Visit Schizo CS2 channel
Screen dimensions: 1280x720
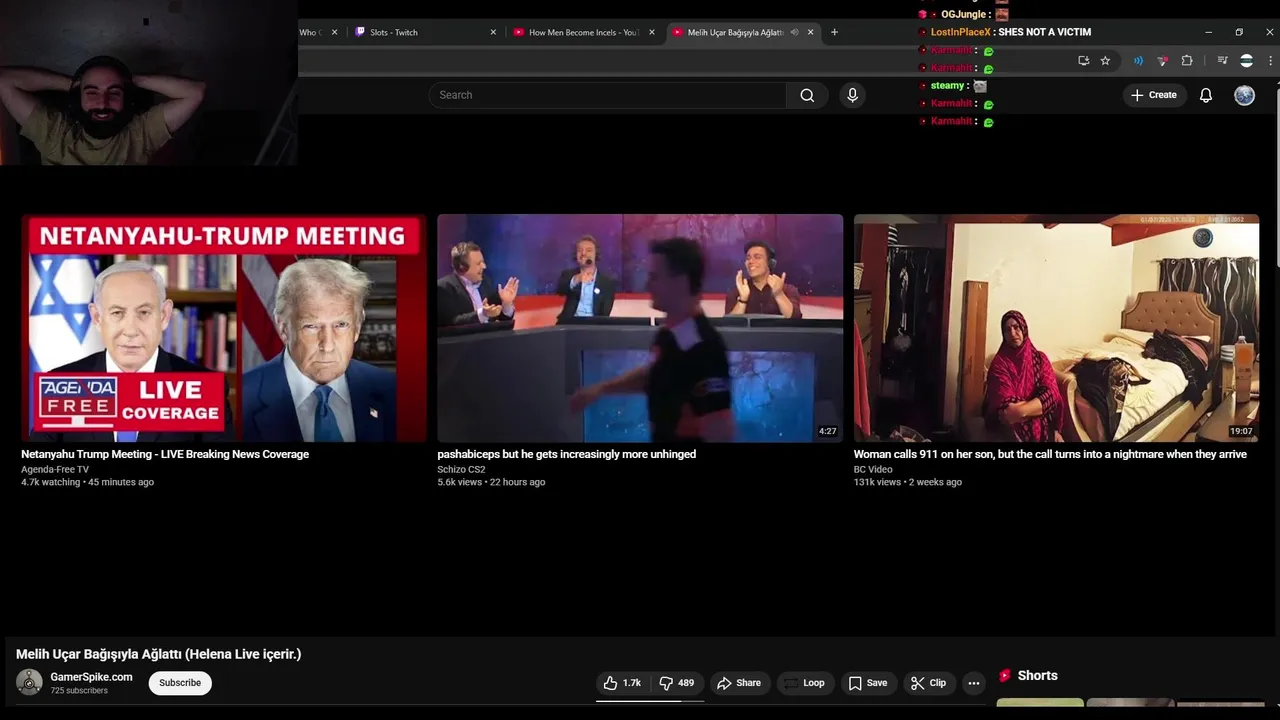[x=461, y=470]
